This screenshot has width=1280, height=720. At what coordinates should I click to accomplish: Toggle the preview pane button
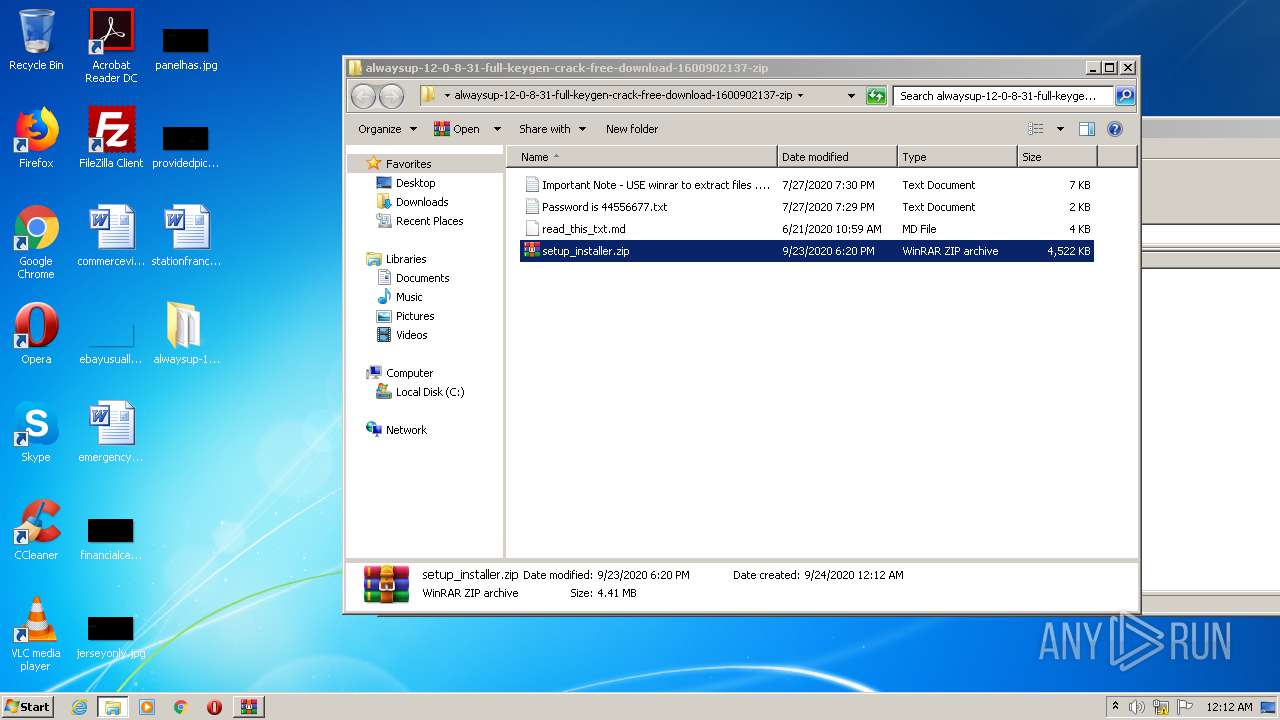click(1087, 129)
